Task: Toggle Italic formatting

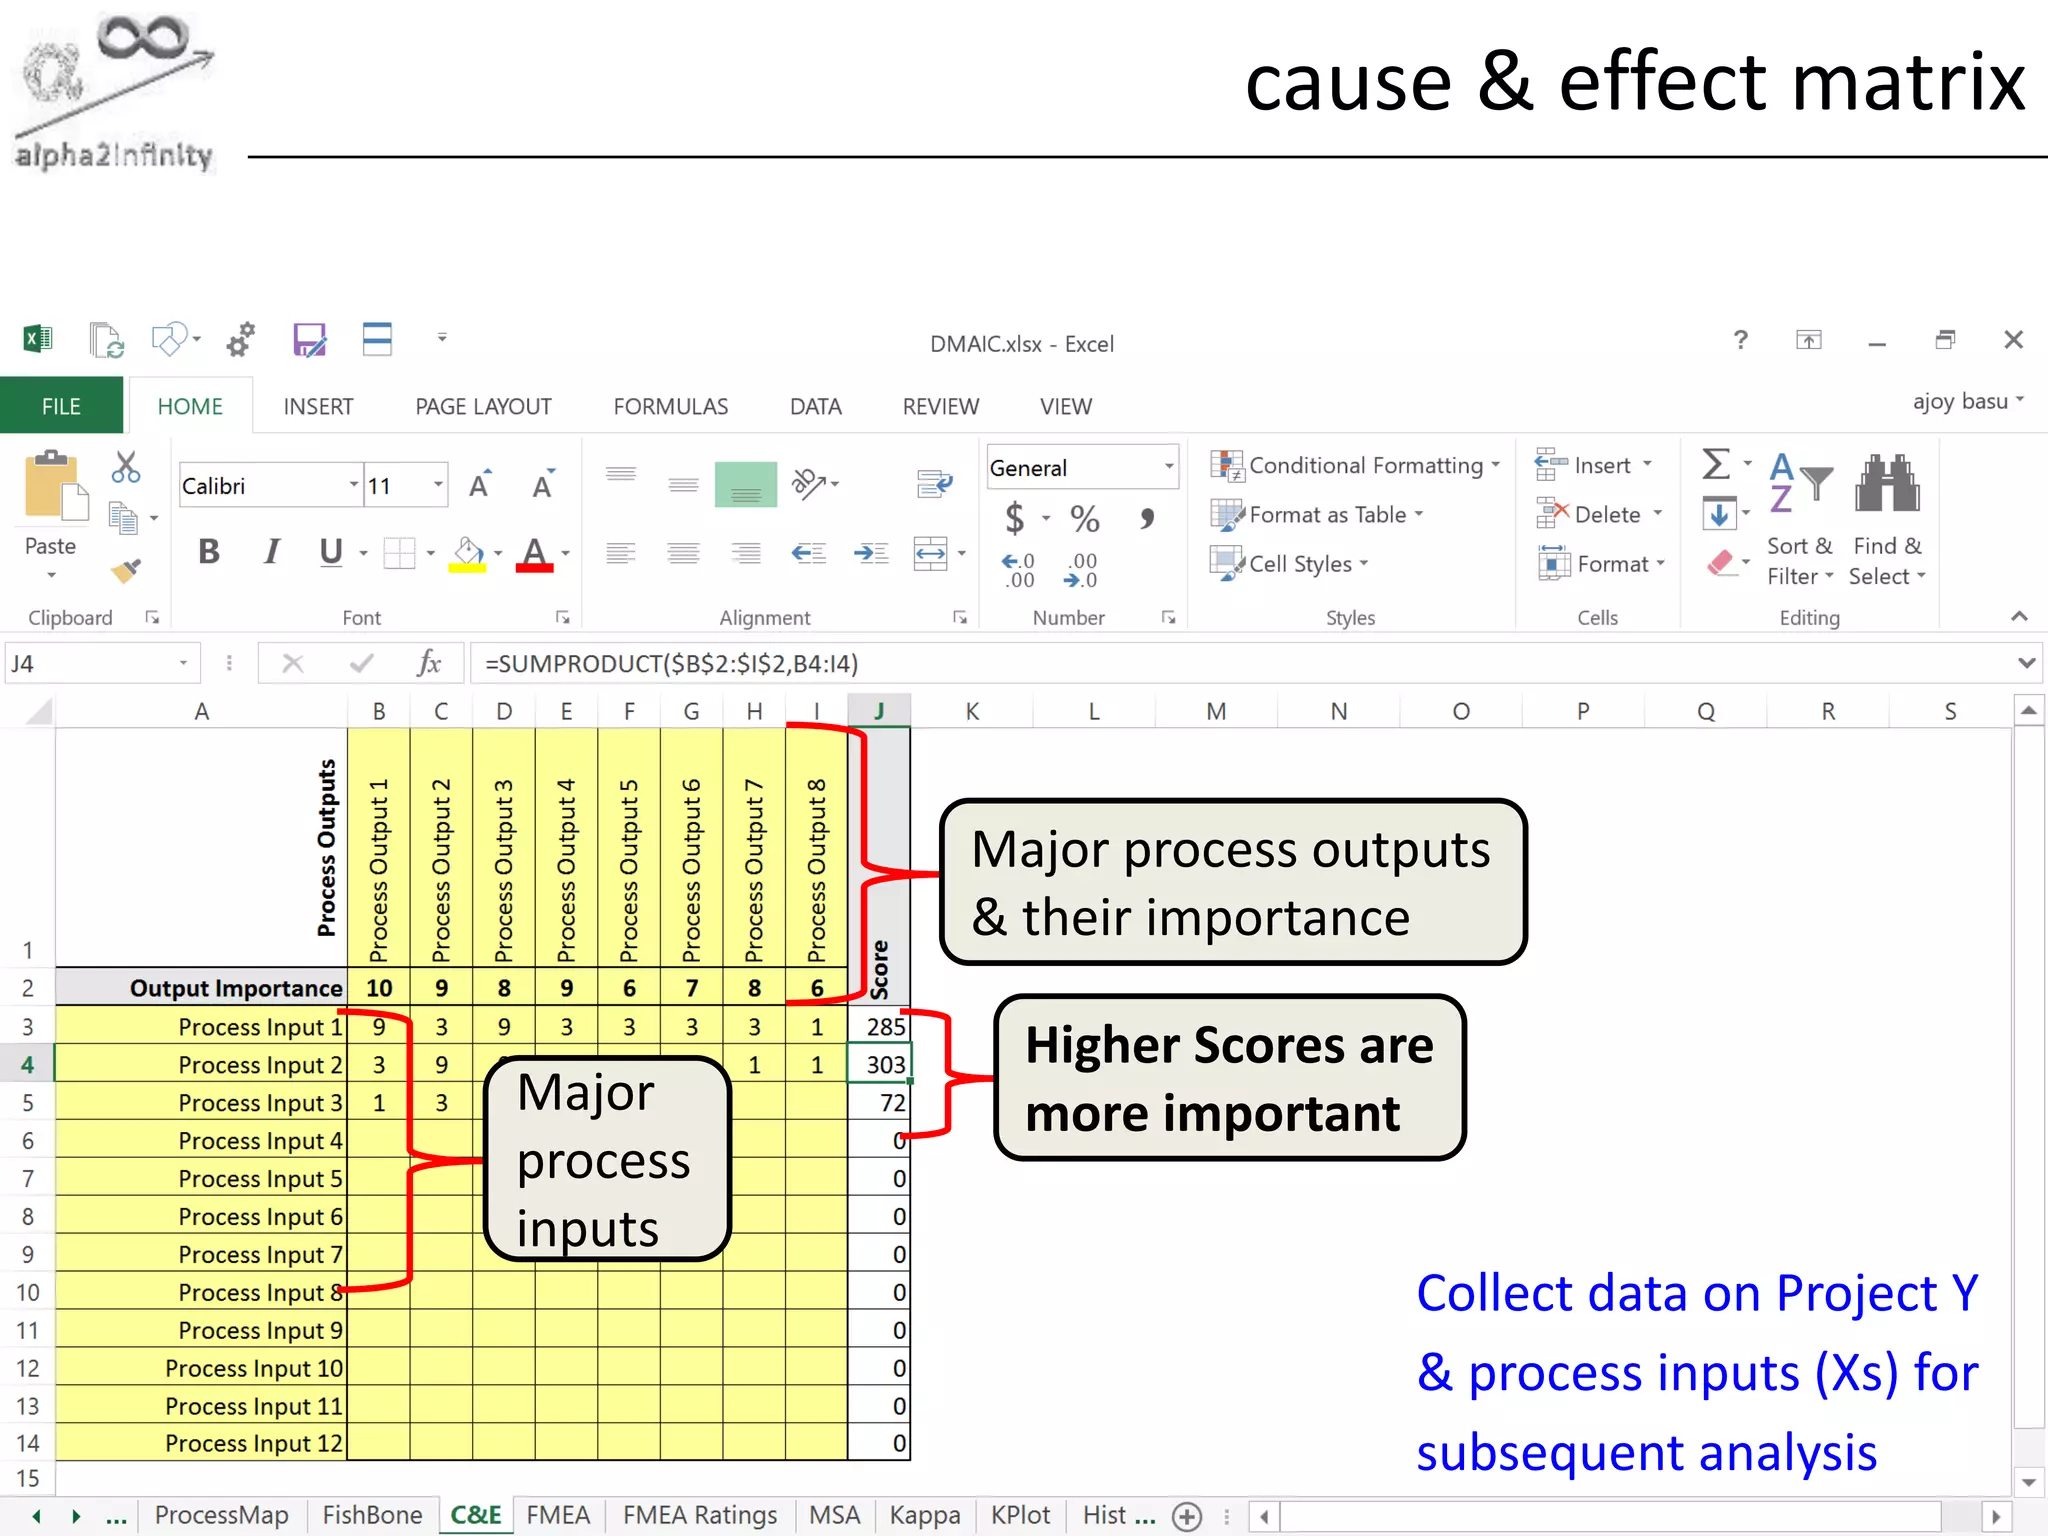Action: click(270, 552)
